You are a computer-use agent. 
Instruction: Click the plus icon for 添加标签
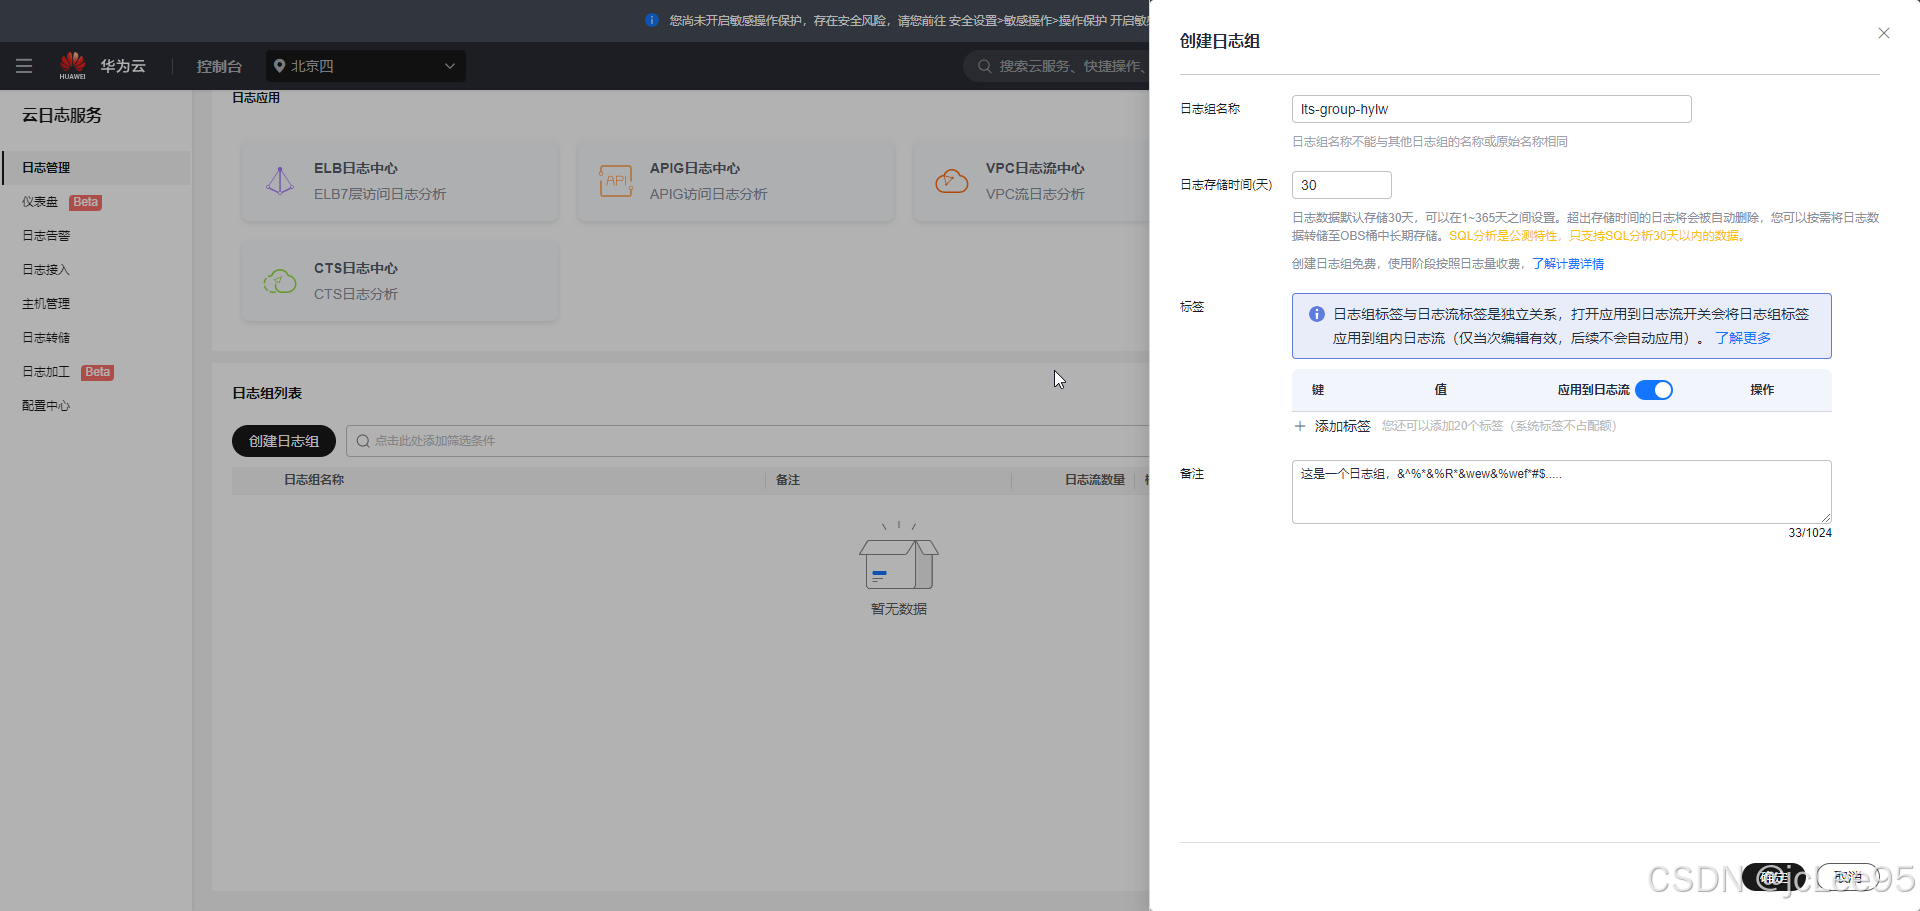click(1300, 426)
